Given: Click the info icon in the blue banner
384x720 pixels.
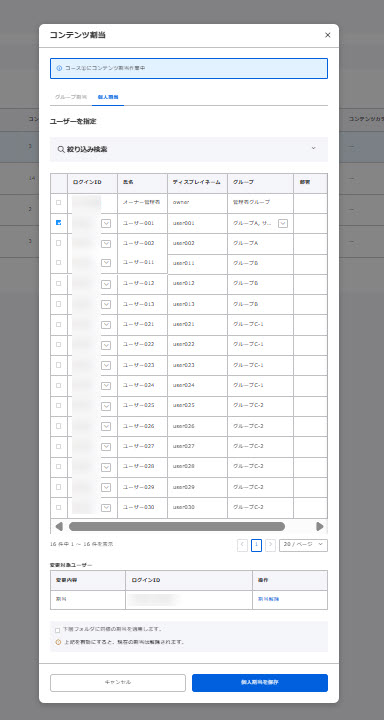Looking at the screenshot, I should pyautogui.click(x=59, y=68).
